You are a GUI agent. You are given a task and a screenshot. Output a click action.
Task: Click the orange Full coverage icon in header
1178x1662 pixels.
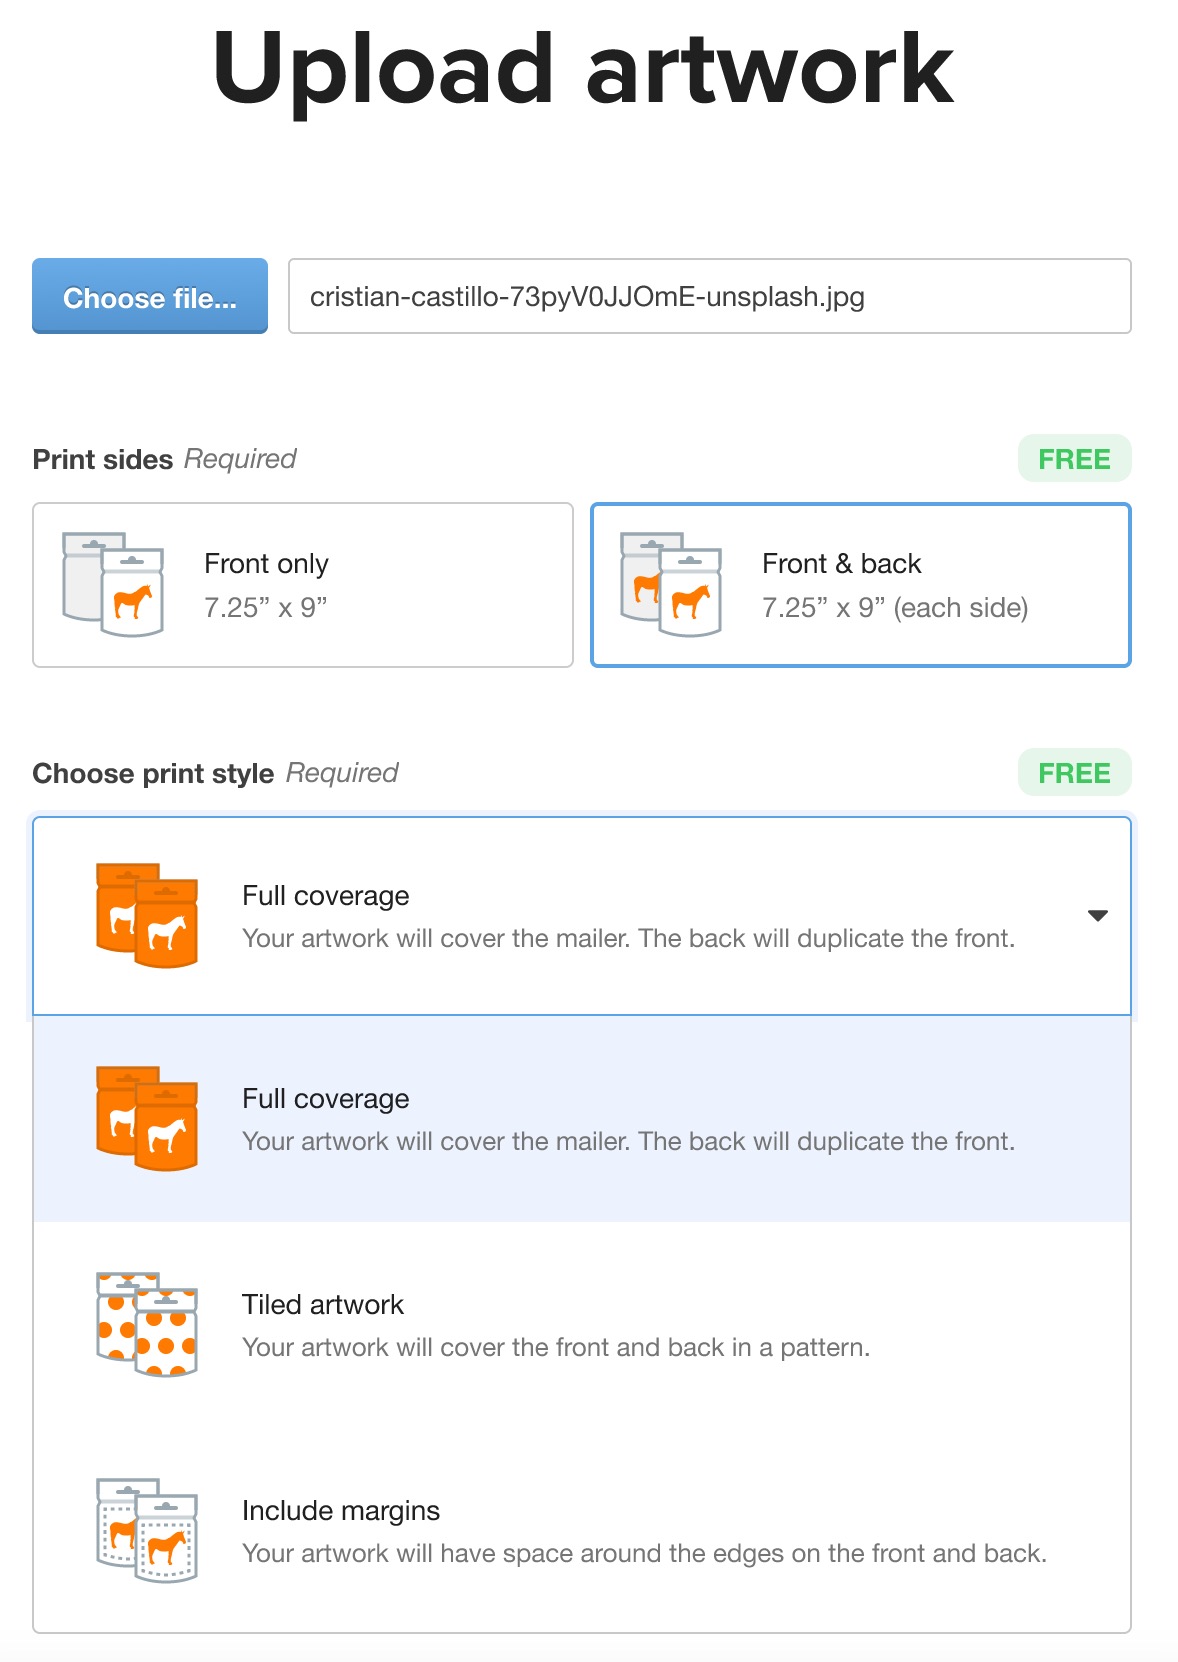click(x=147, y=916)
